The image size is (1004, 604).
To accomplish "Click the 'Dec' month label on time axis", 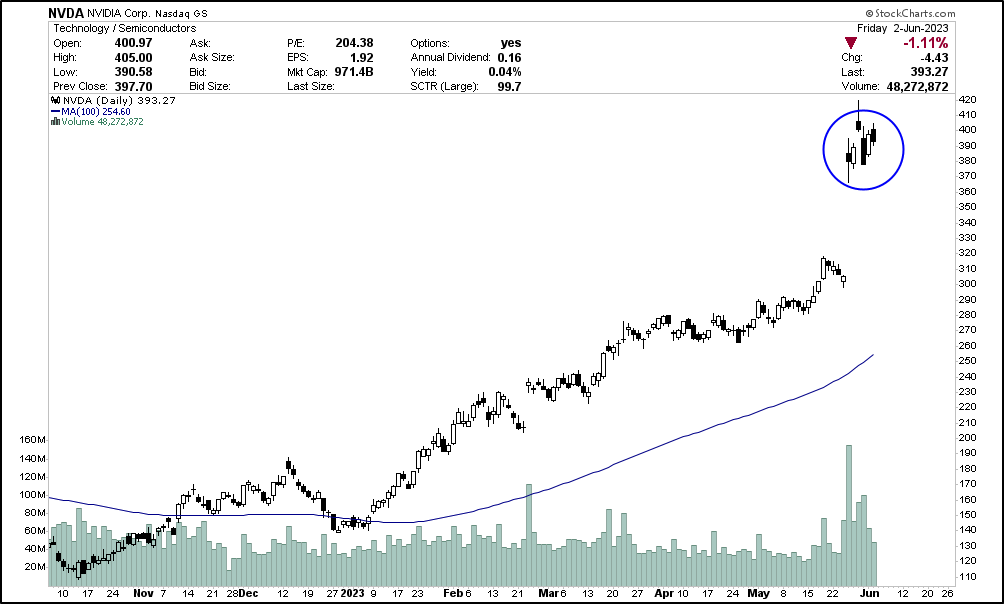I will pos(248,593).
